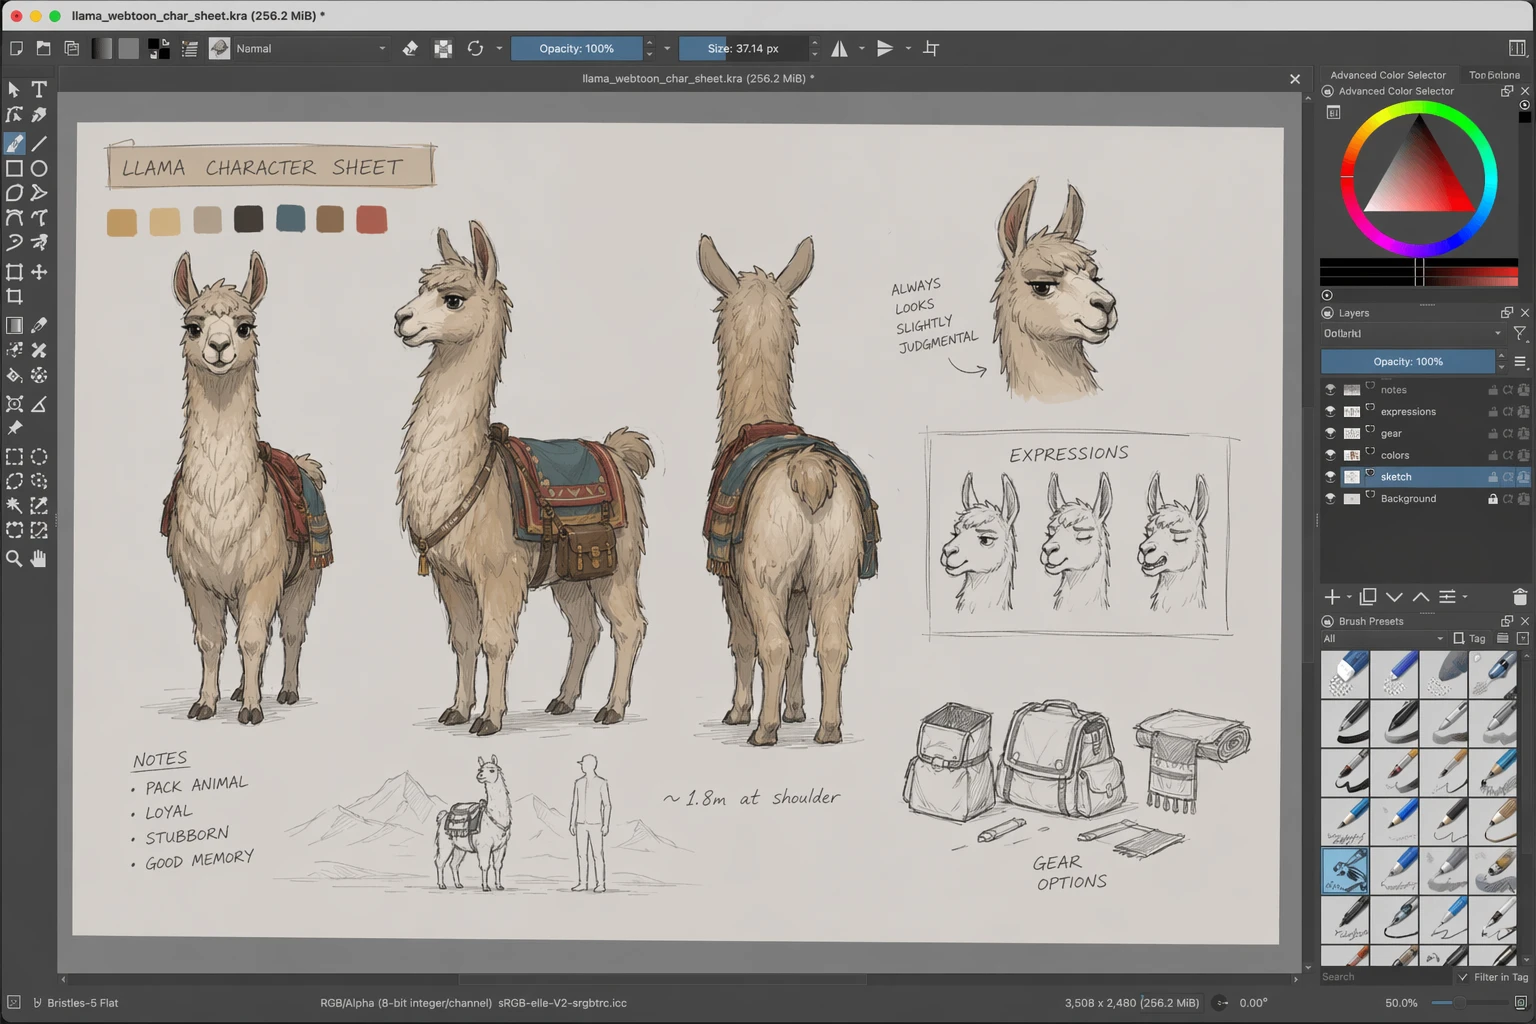Toggle eraser mode in the top toolbar
Viewport: 1536px width, 1024px height.
click(410, 48)
